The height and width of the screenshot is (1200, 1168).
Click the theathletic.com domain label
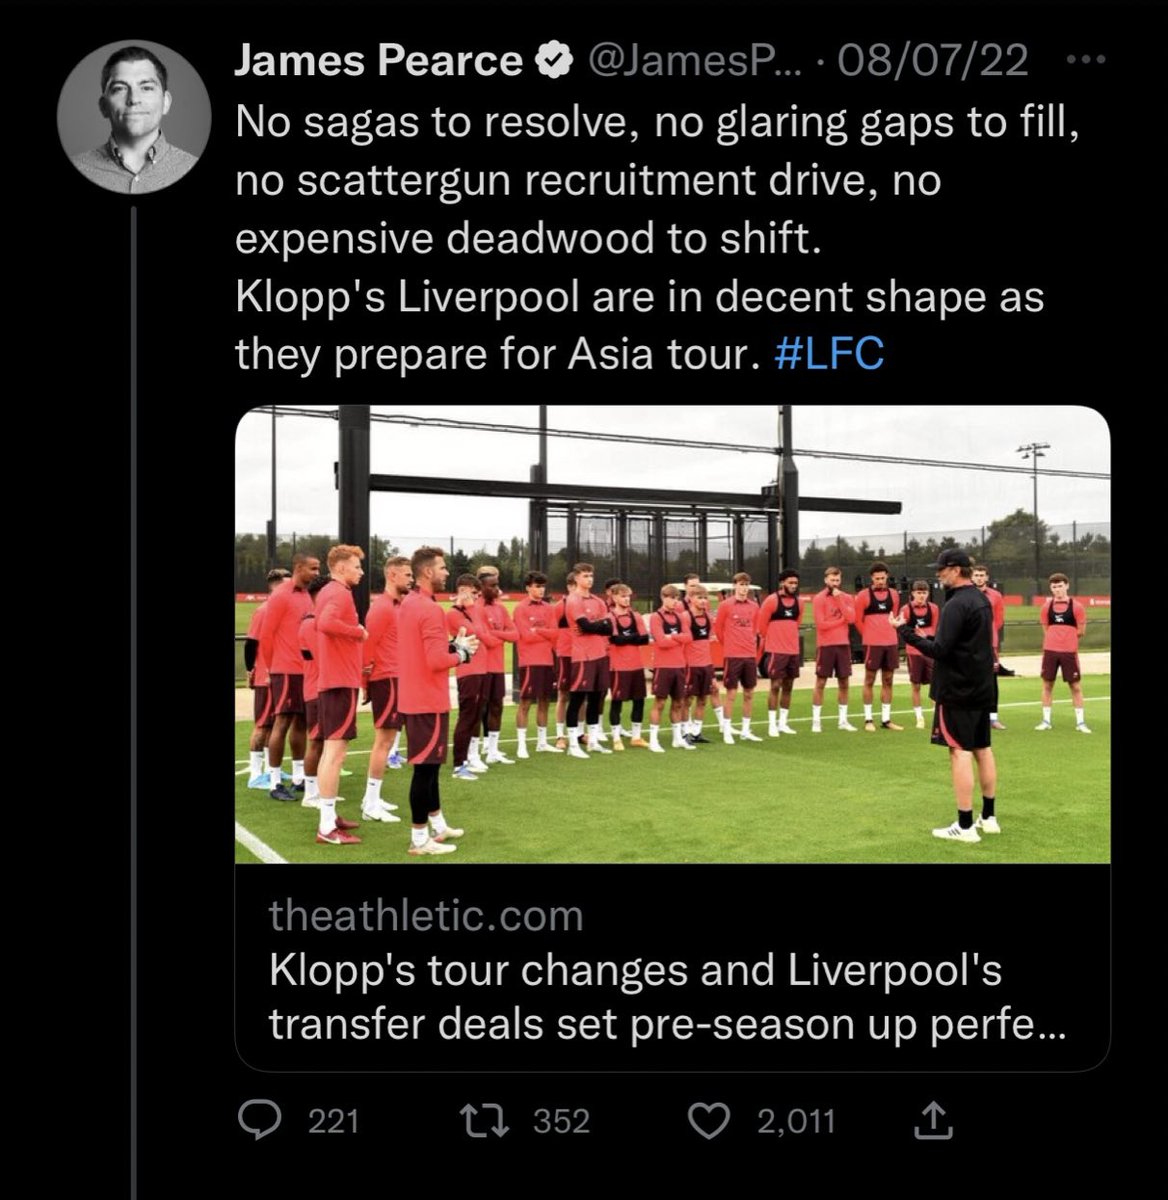pyautogui.click(x=426, y=915)
